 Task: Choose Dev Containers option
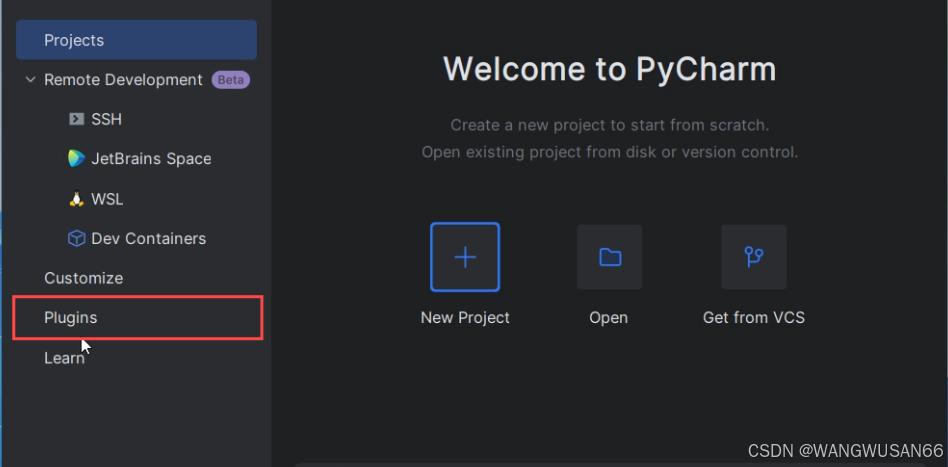click(x=149, y=239)
